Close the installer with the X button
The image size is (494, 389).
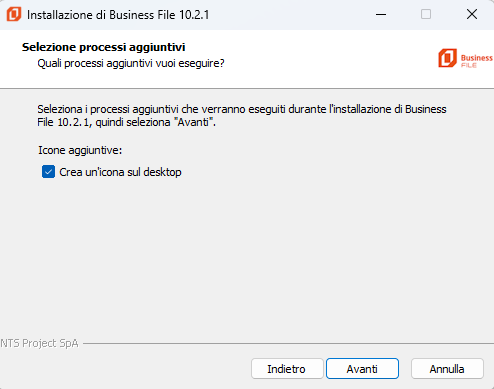pyautogui.click(x=472, y=14)
